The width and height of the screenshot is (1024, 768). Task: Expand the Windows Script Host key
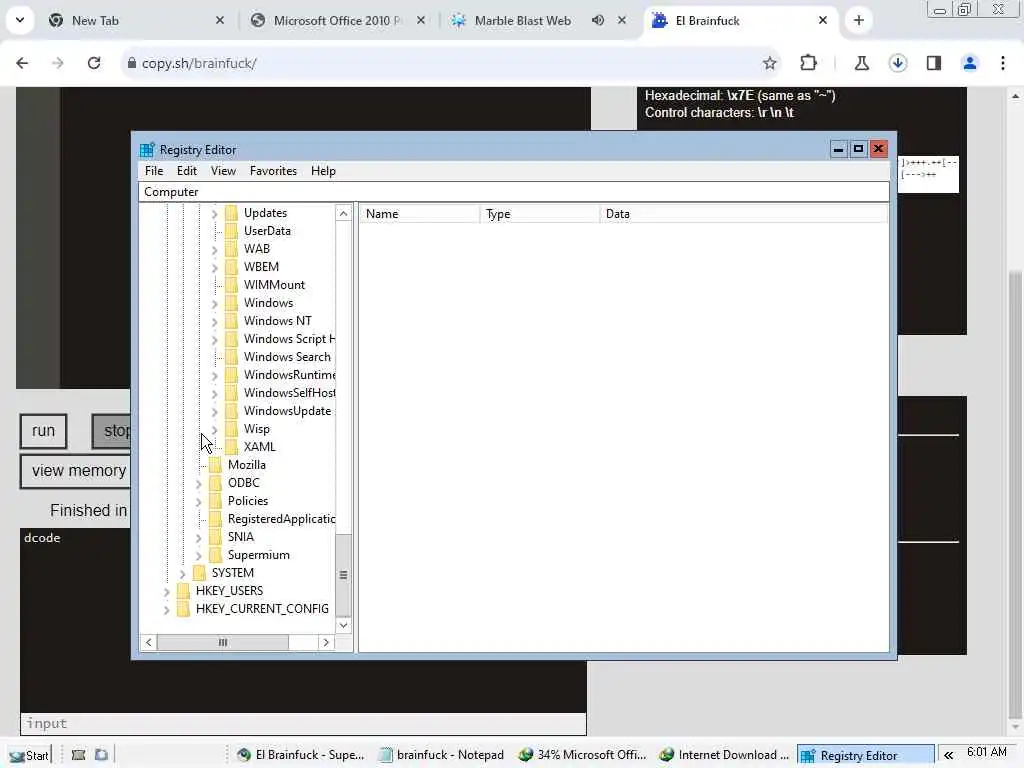pyautogui.click(x=214, y=340)
